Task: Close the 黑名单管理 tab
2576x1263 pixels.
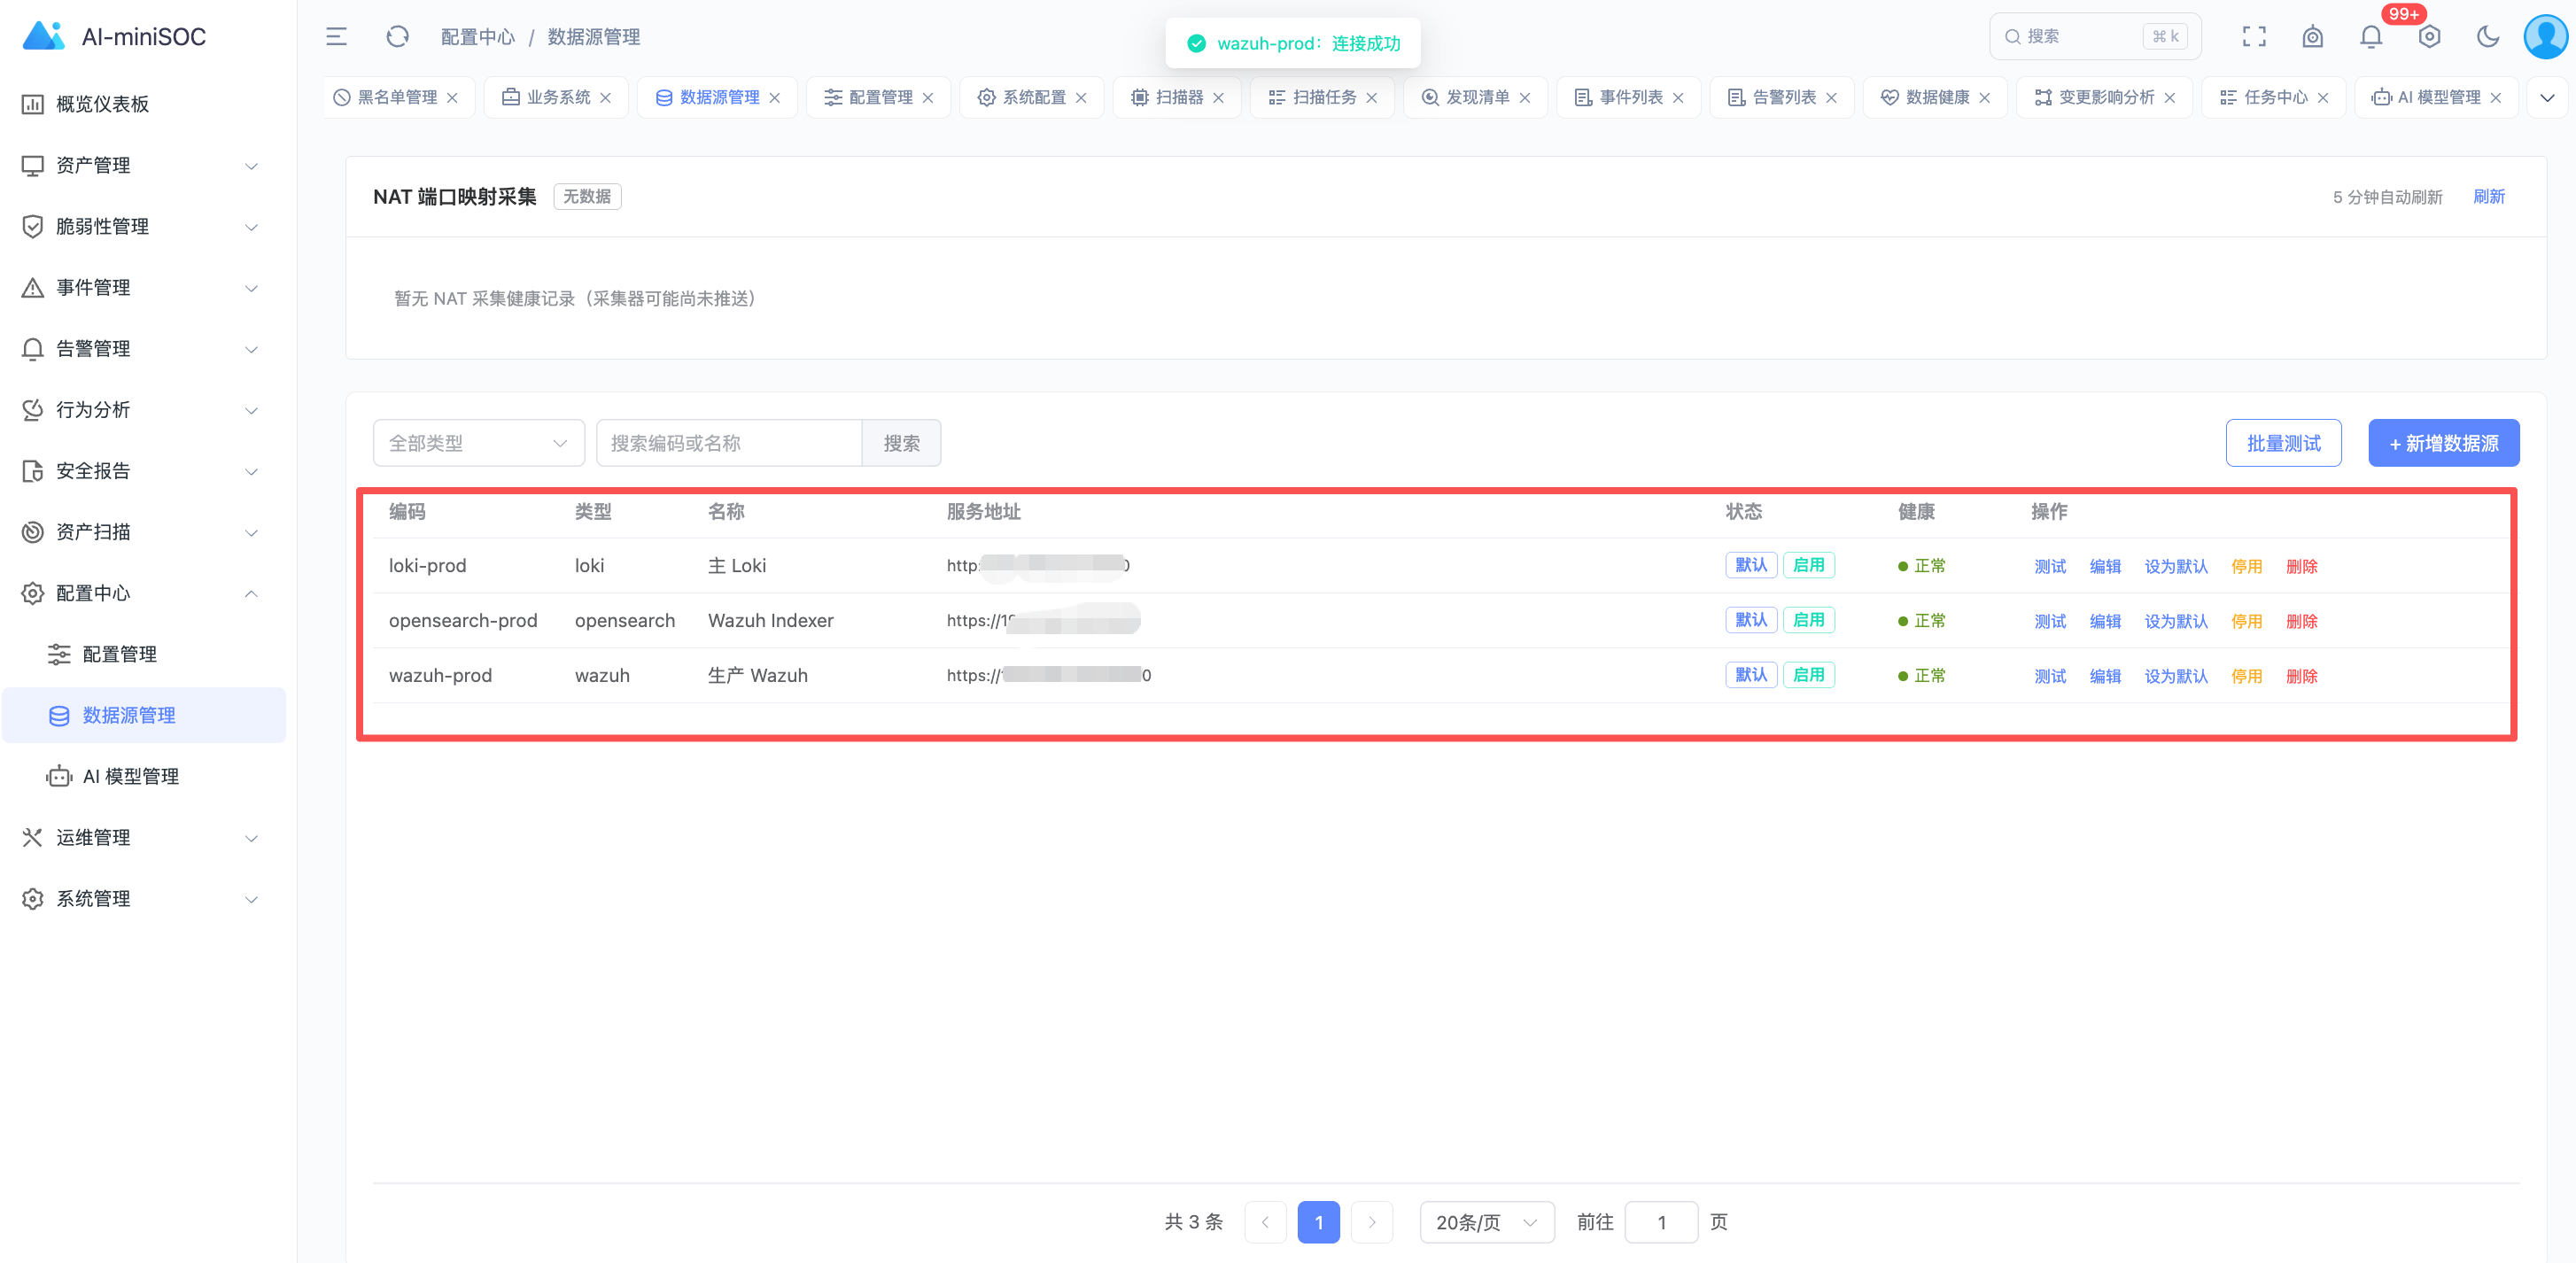Action: point(452,98)
